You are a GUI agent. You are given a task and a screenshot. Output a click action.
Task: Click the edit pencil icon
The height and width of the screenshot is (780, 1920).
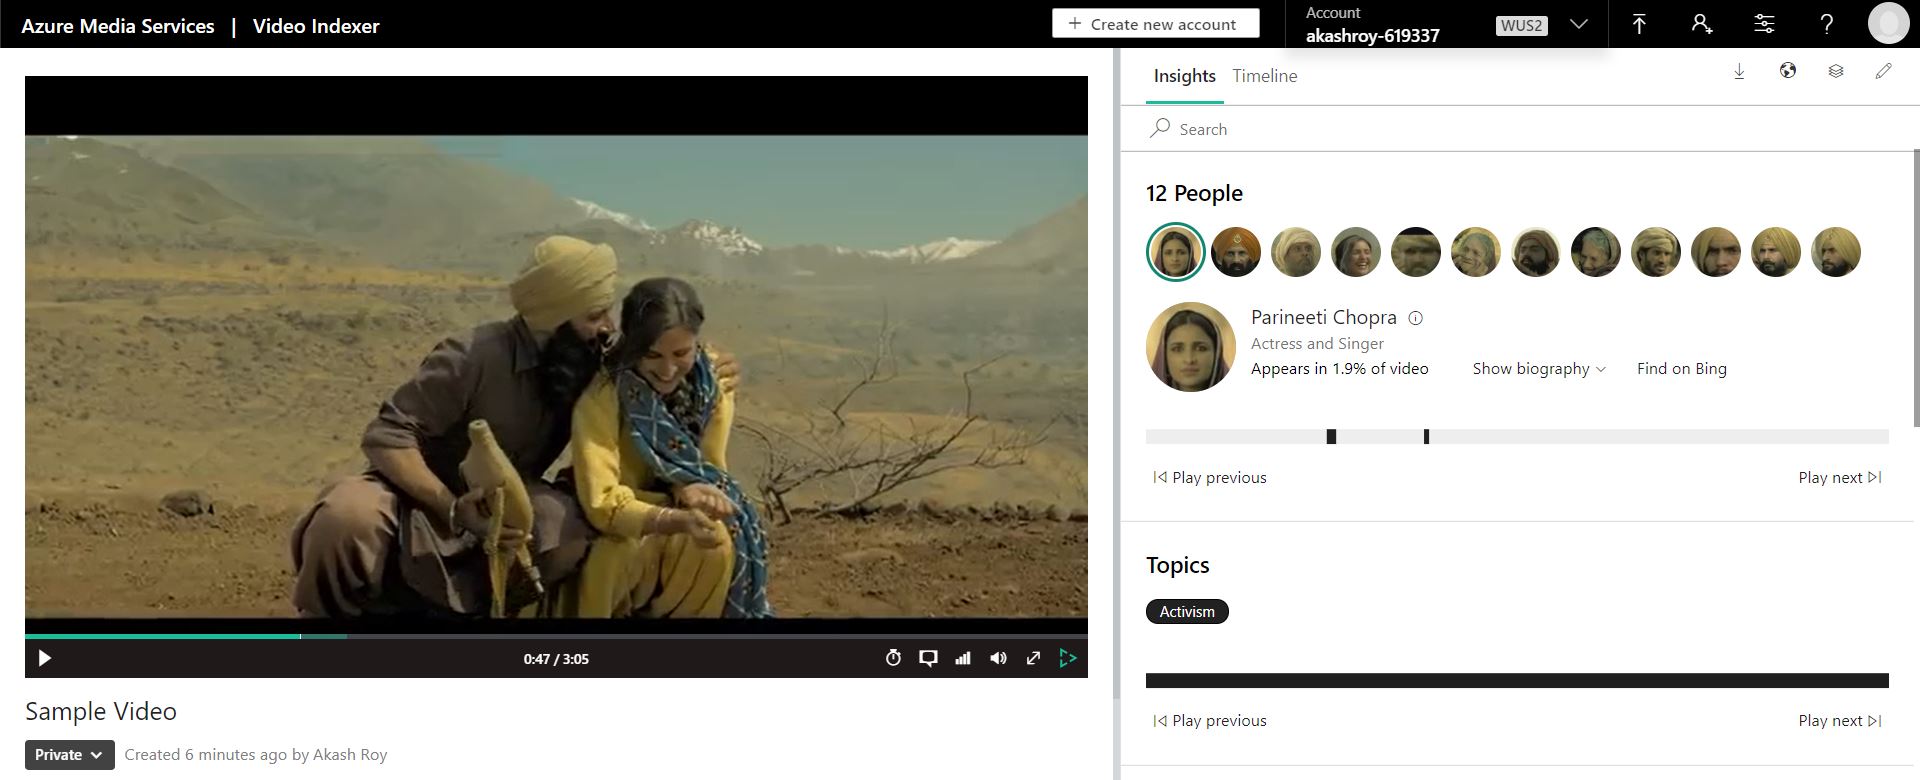point(1884,71)
